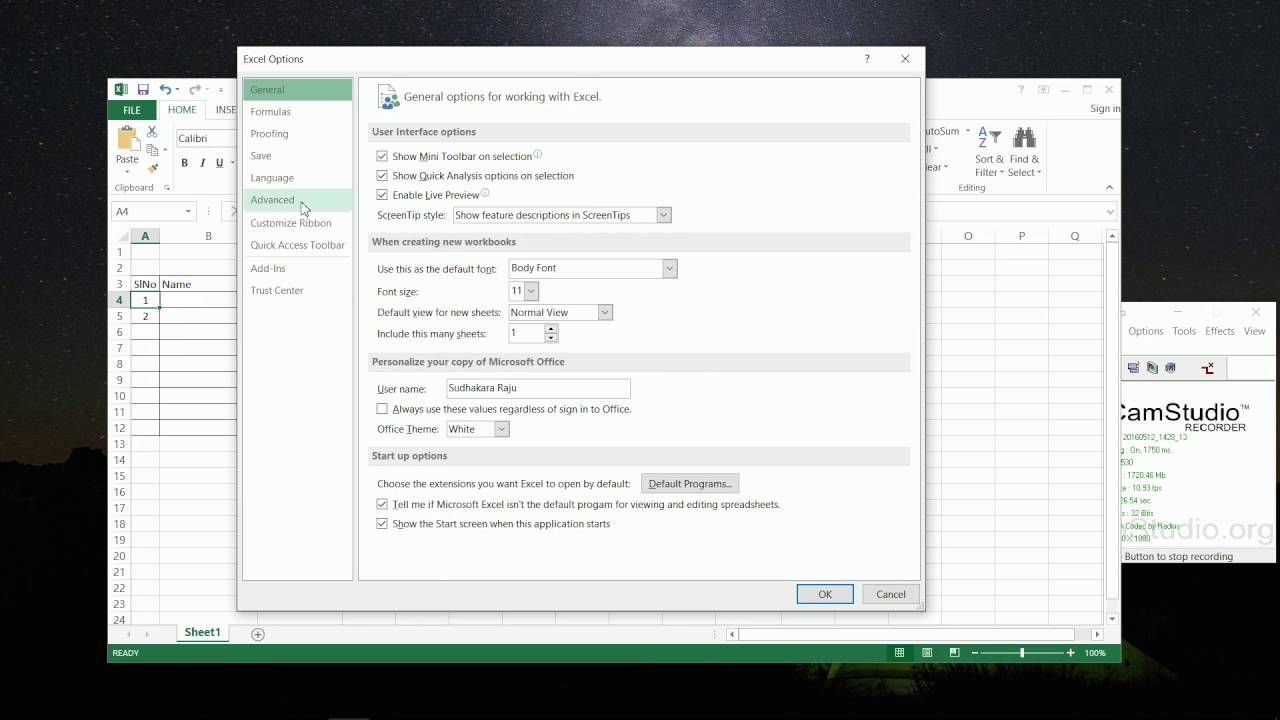Toggle Underline formatting in the ribbon

[220, 163]
